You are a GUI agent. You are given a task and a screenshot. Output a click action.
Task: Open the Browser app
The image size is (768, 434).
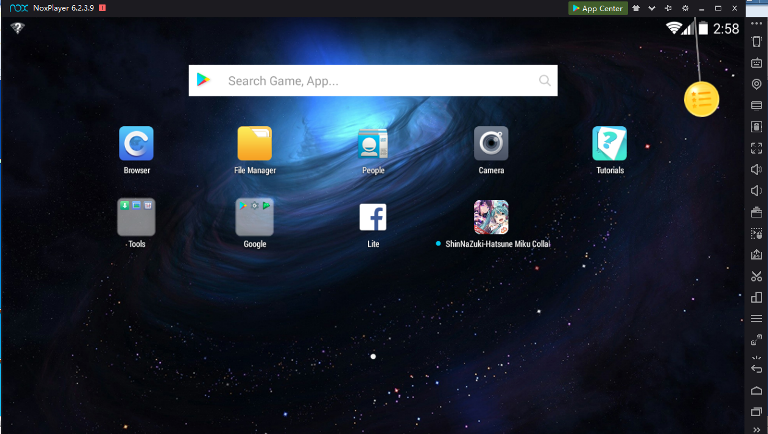click(136, 144)
